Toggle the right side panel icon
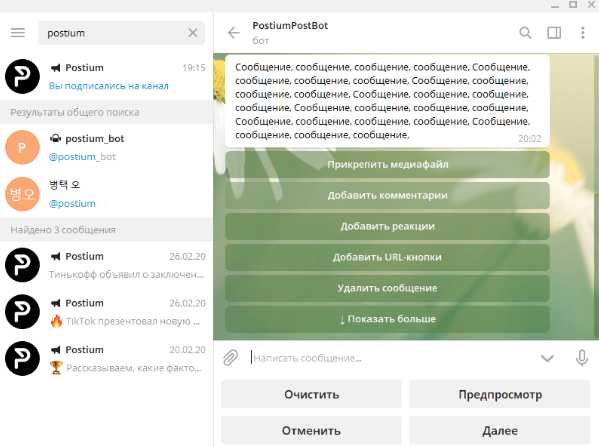This screenshot has width=599, height=447. coord(554,33)
